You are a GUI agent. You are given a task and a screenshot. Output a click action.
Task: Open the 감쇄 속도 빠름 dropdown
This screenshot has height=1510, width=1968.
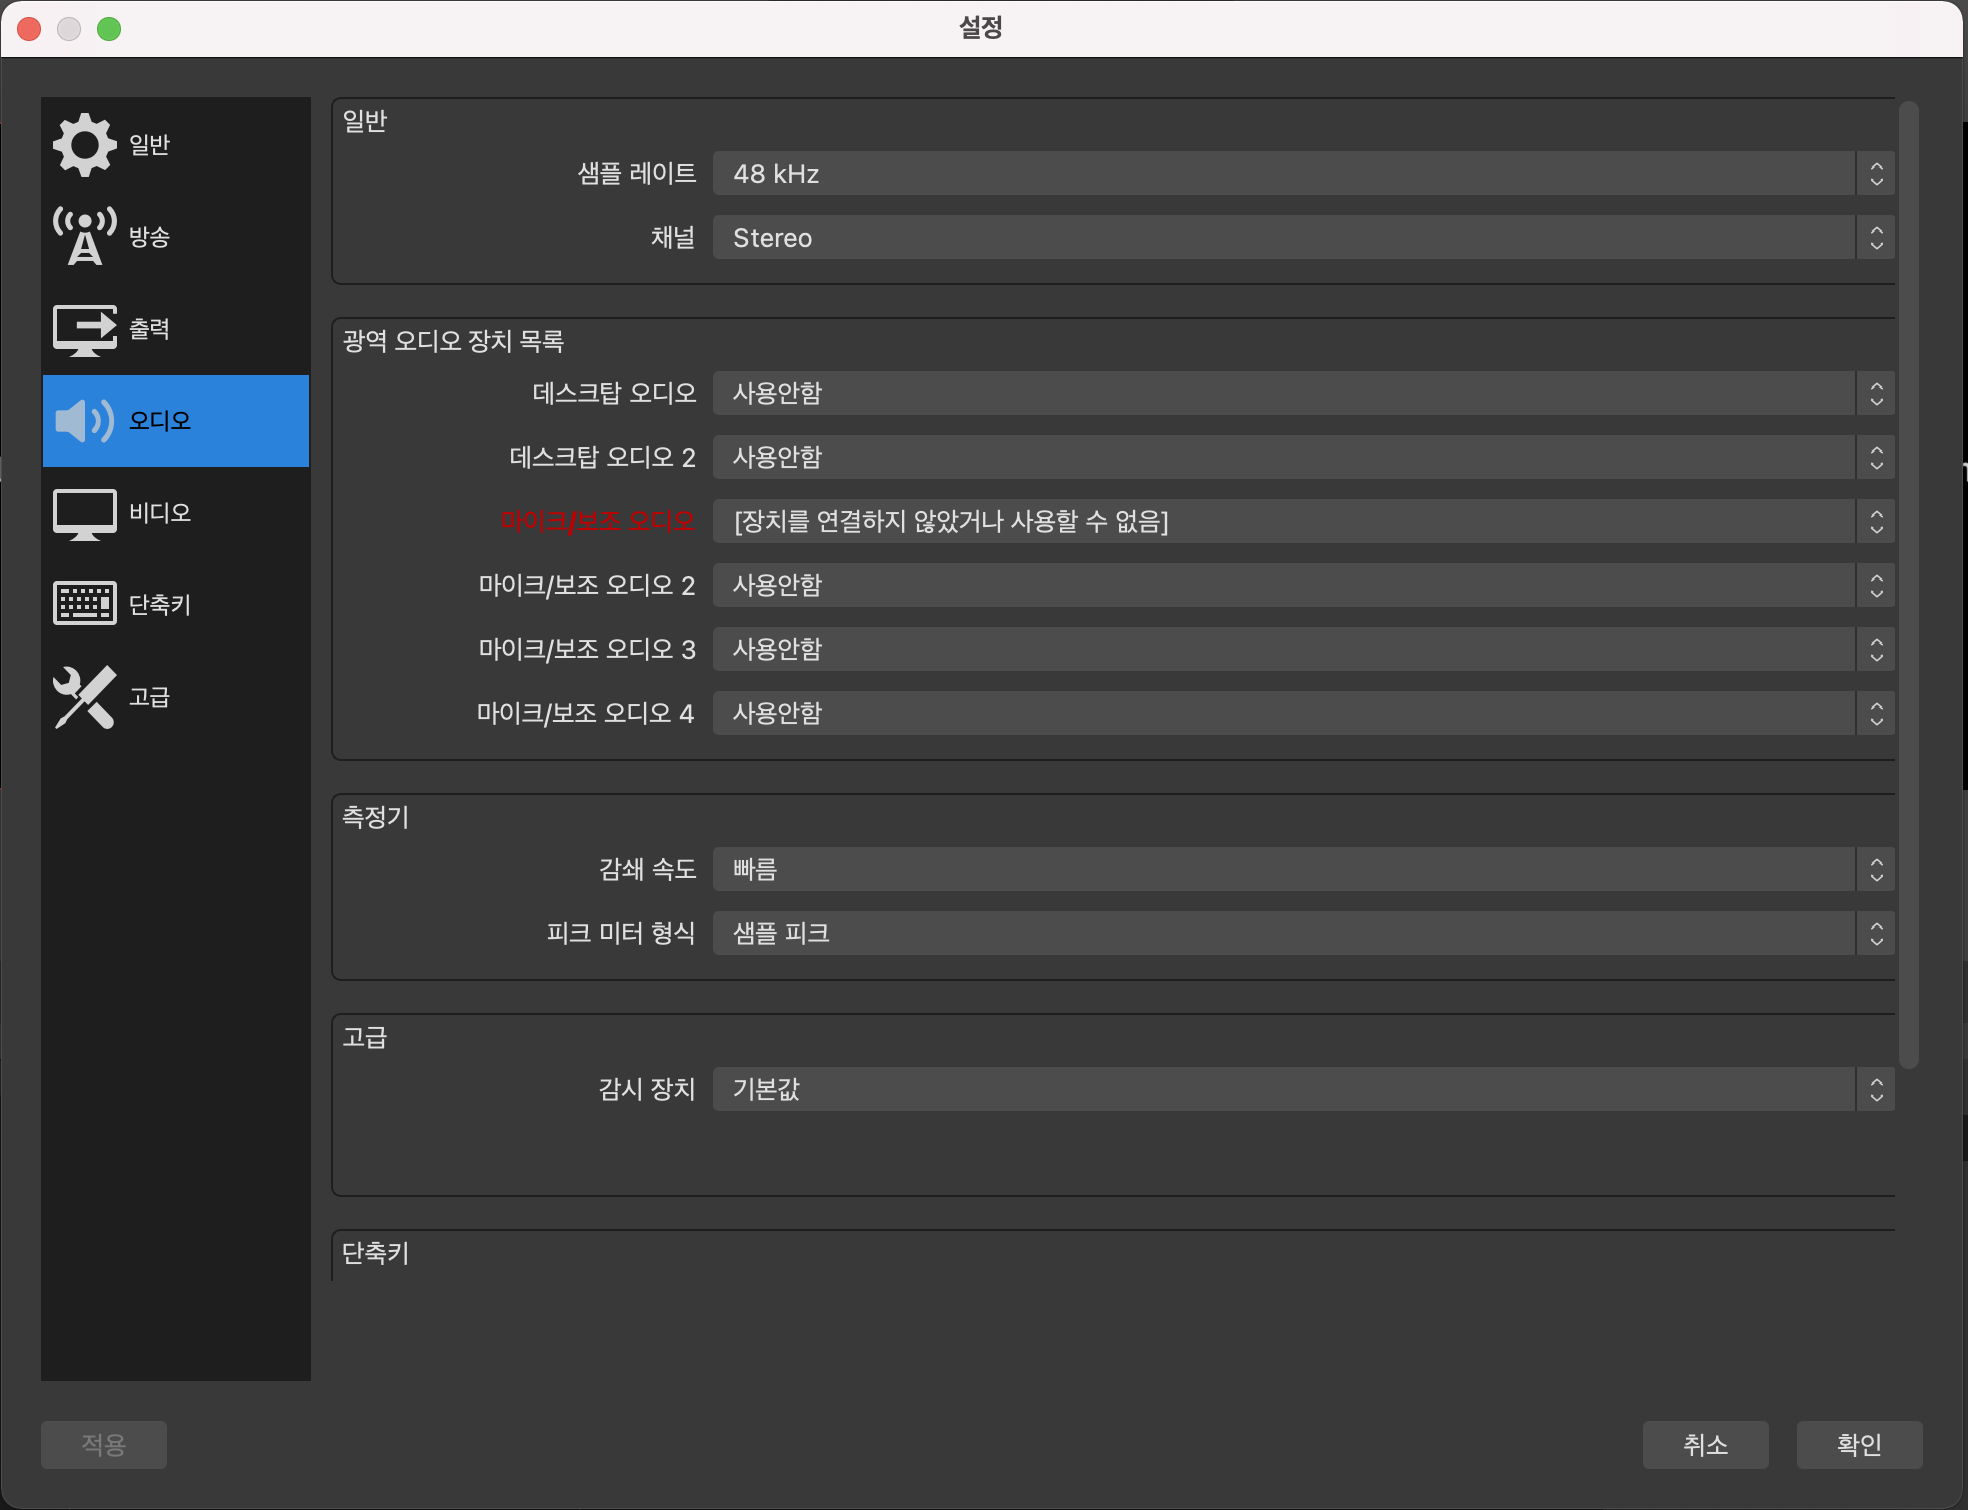1303,870
